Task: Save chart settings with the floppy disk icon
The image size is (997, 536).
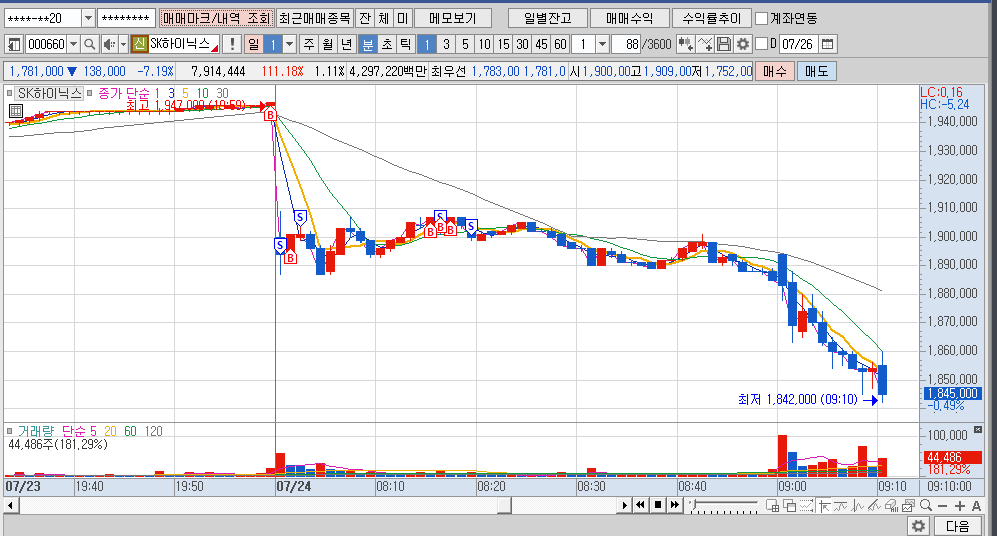Action: click(x=724, y=44)
